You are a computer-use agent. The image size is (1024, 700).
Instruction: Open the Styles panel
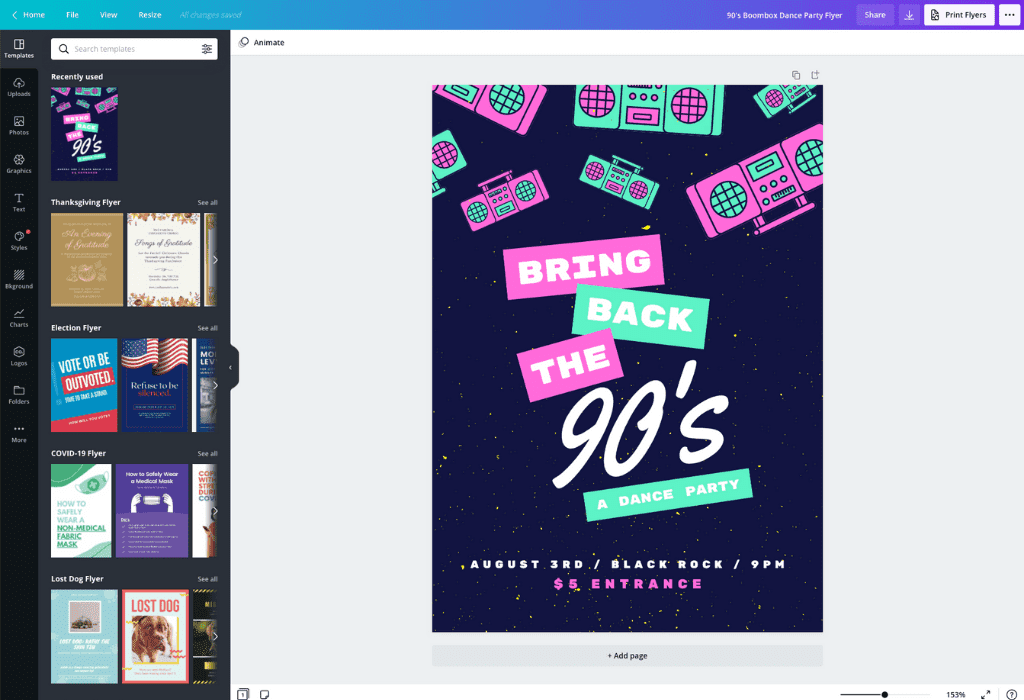[19, 240]
